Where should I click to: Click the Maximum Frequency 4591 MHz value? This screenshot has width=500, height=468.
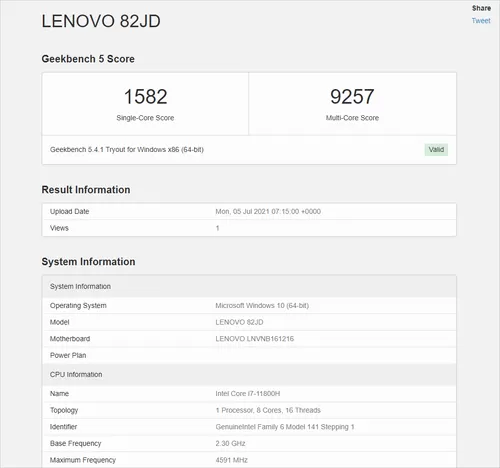[x=231, y=460]
